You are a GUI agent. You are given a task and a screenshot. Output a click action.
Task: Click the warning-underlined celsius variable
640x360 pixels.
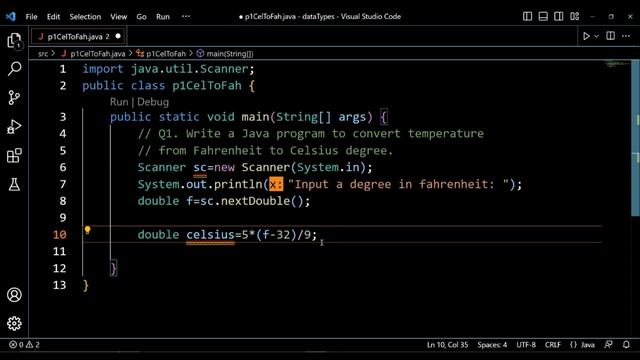[x=210, y=235]
